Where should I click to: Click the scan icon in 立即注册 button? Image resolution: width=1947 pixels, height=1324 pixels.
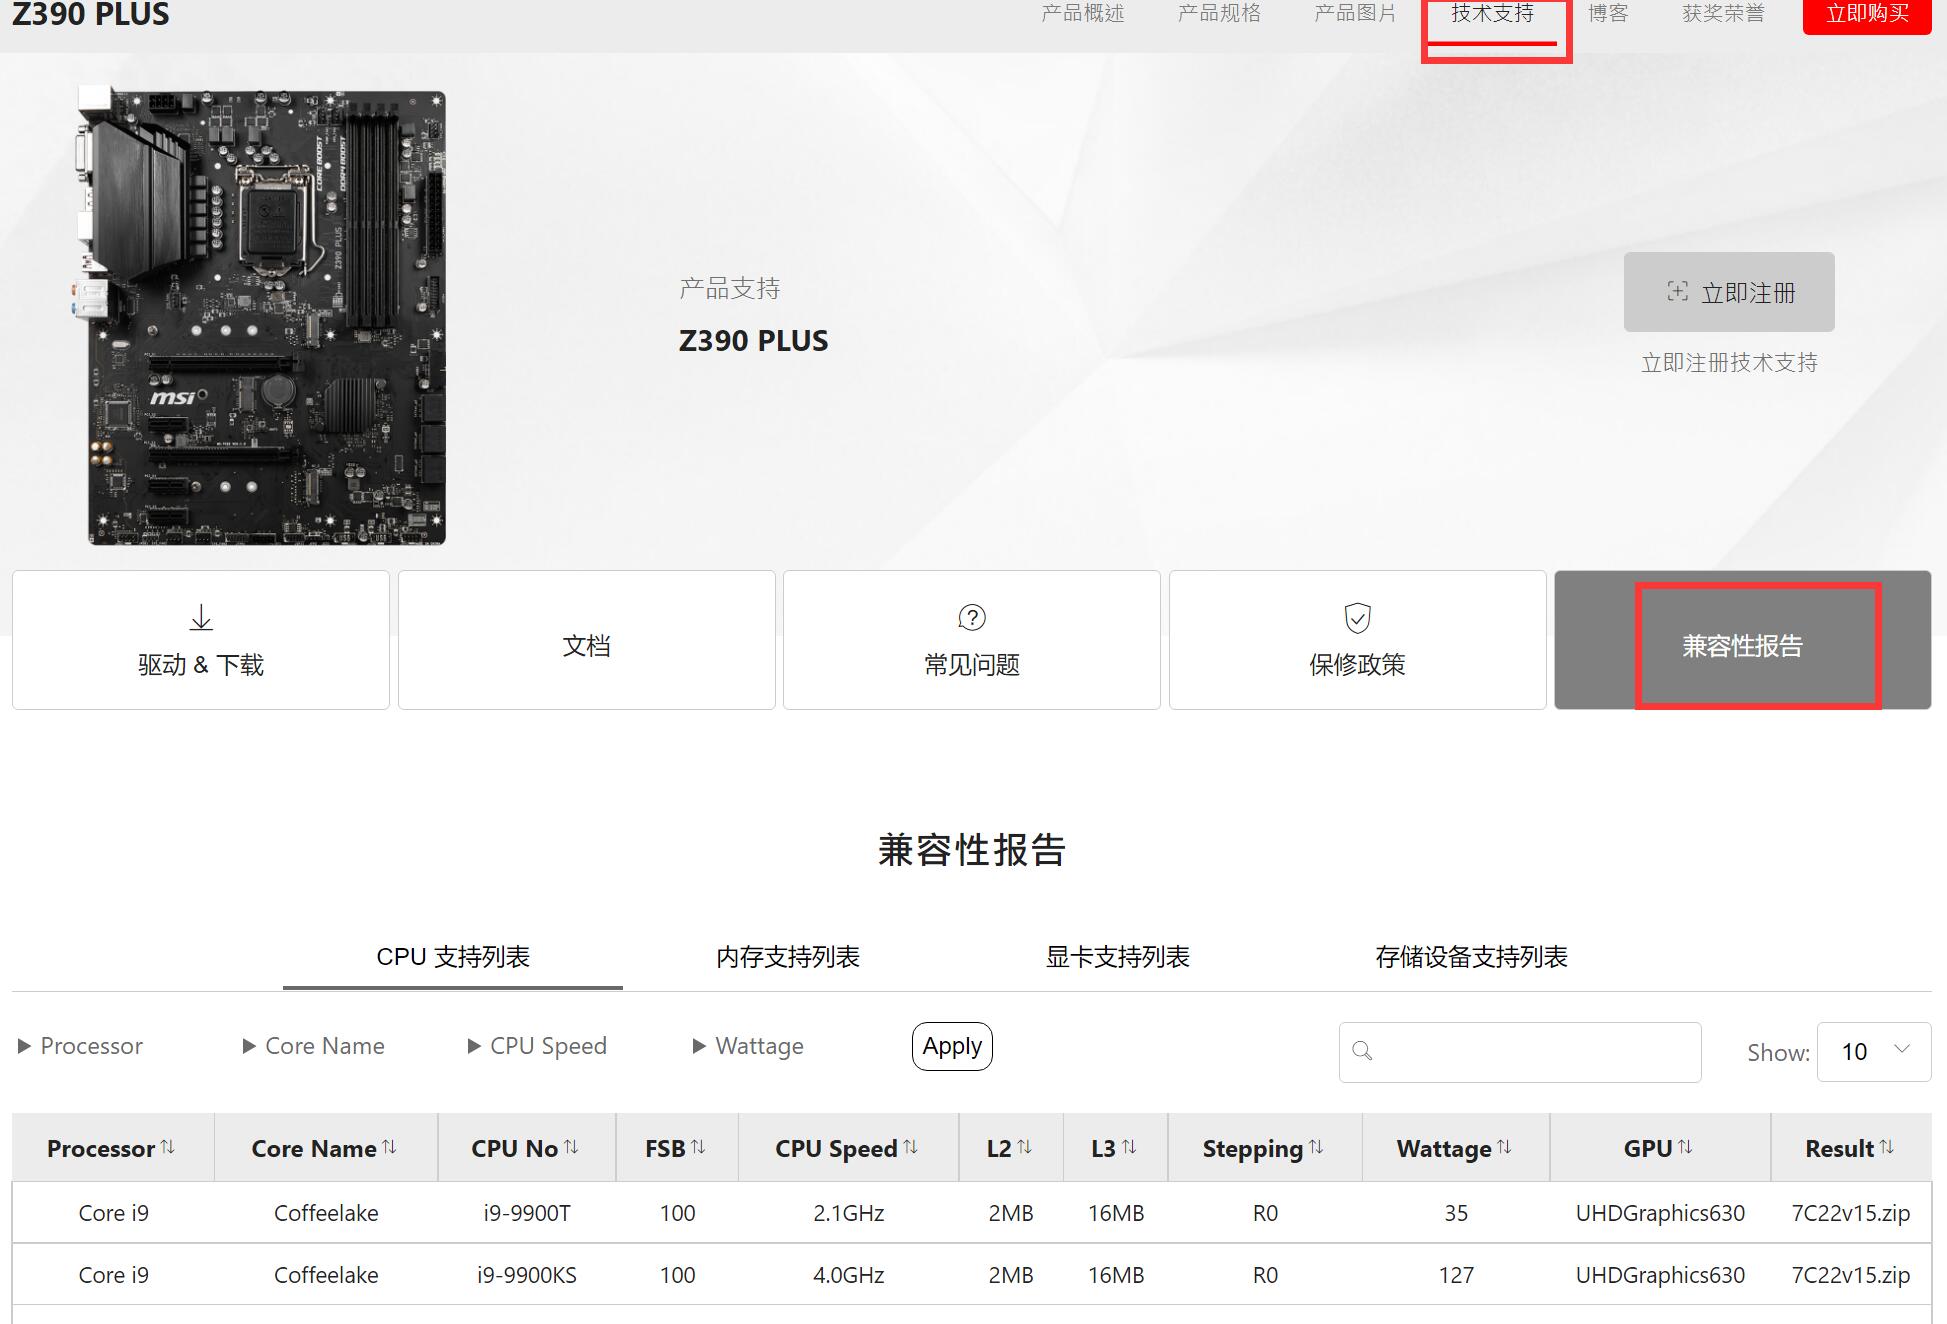[x=1677, y=291]
